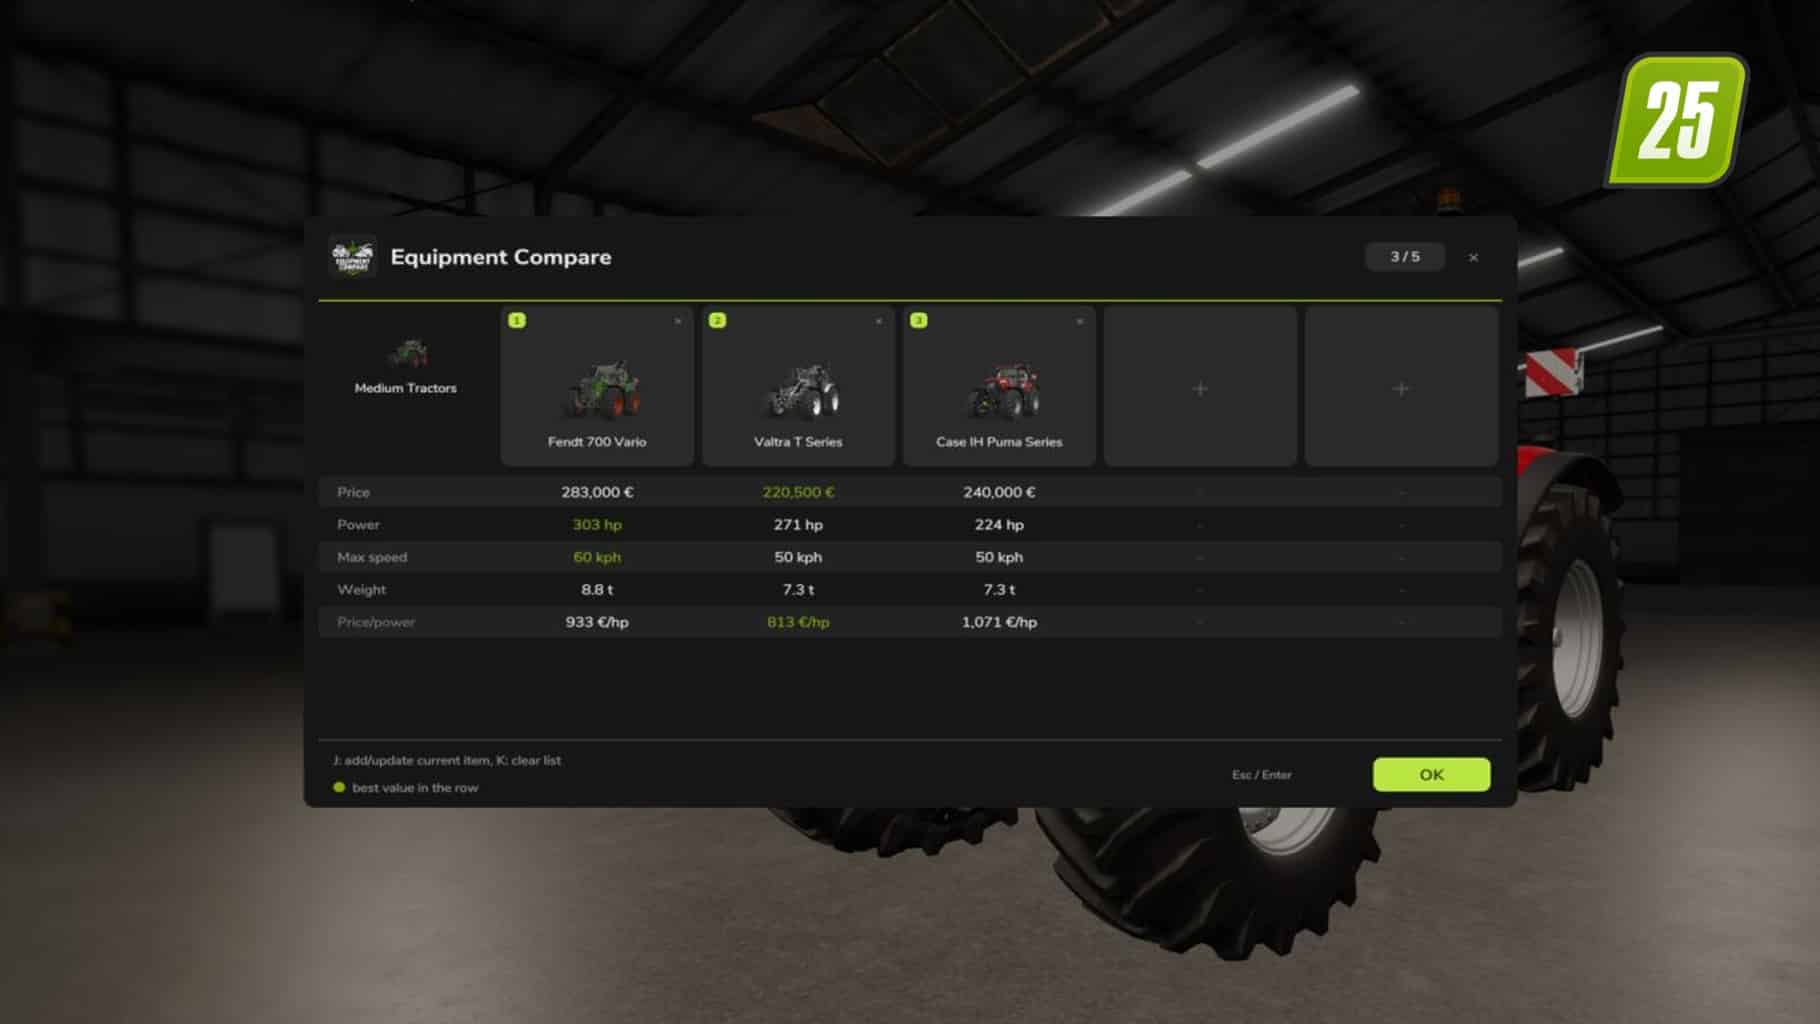Click the Equipment Compare logo icon
1820x1024 pixels.
pyautogui.click(x=352, y=257)
